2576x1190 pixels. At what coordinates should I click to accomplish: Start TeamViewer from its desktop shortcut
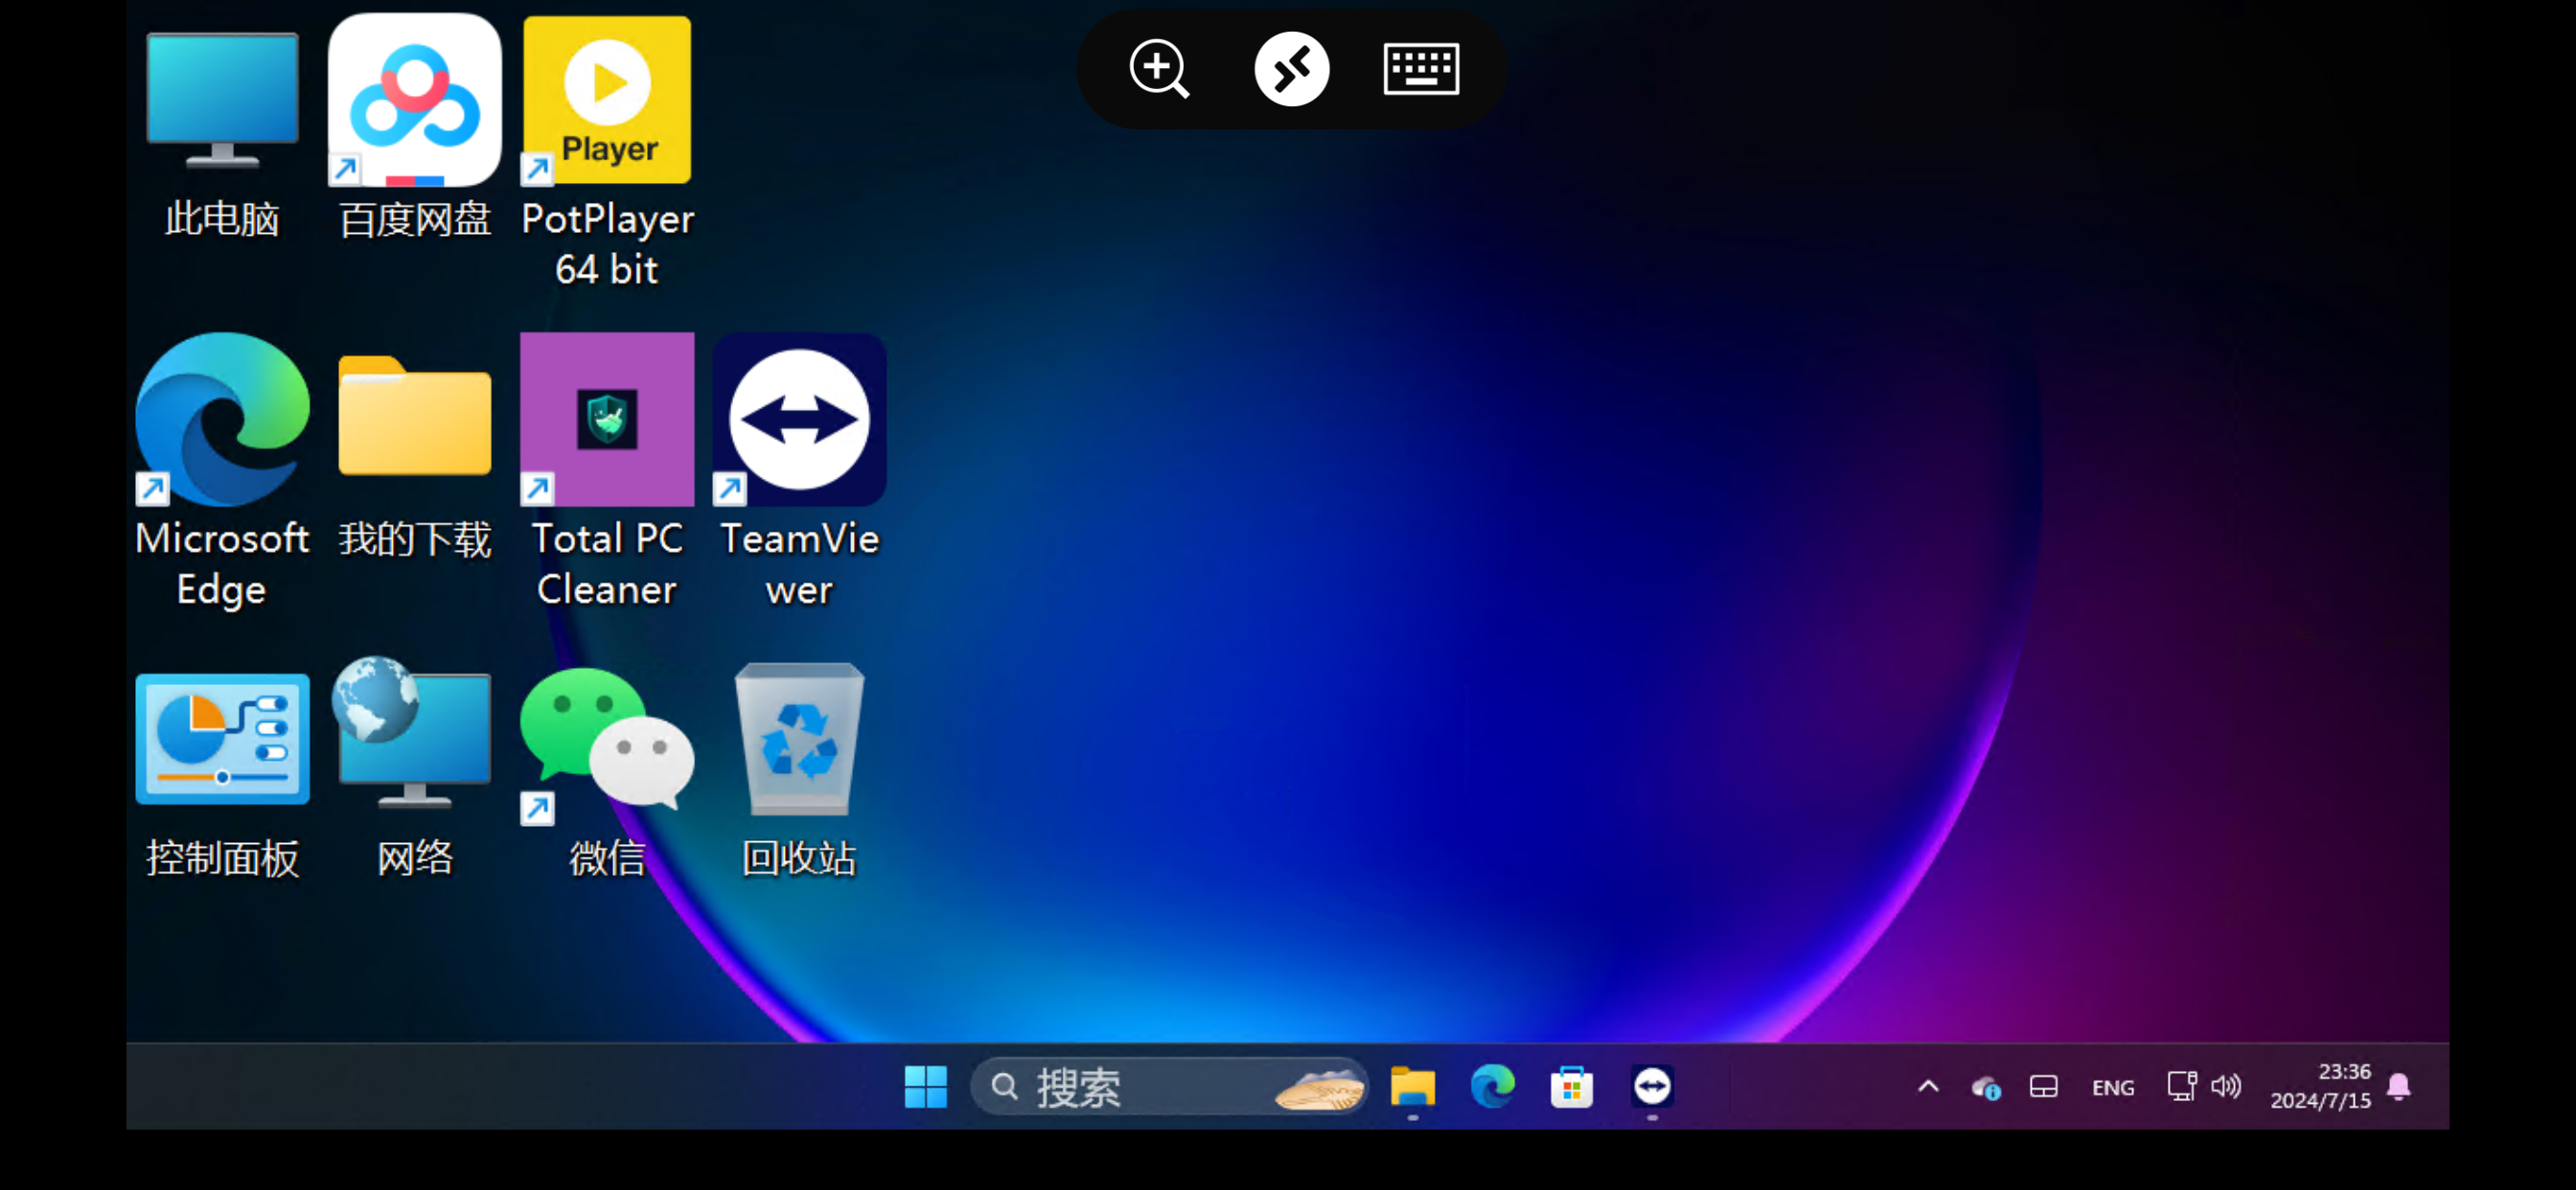798,420
